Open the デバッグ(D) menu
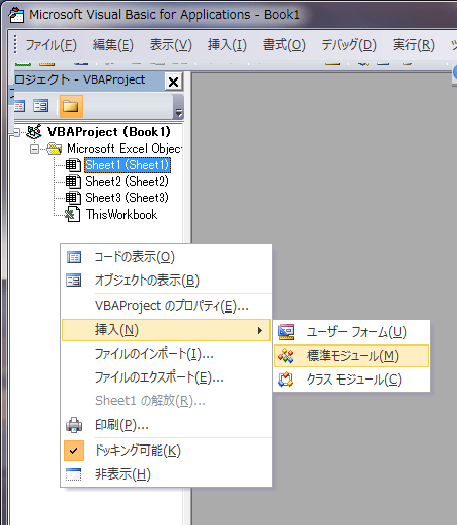The width and height of the screenshot is (457, 525). click(x=349, y=45)
